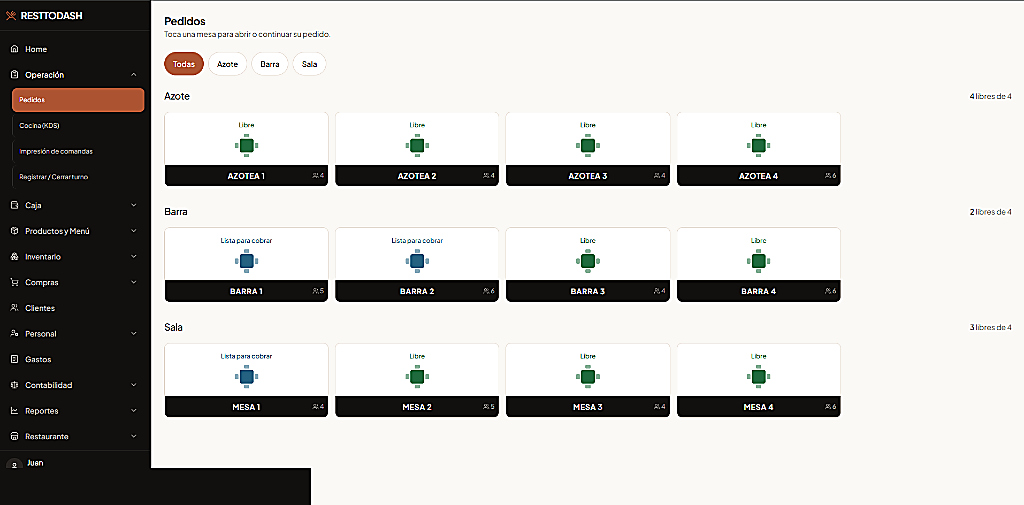Click the green table icon of BARRA 4

coord(759,261)
